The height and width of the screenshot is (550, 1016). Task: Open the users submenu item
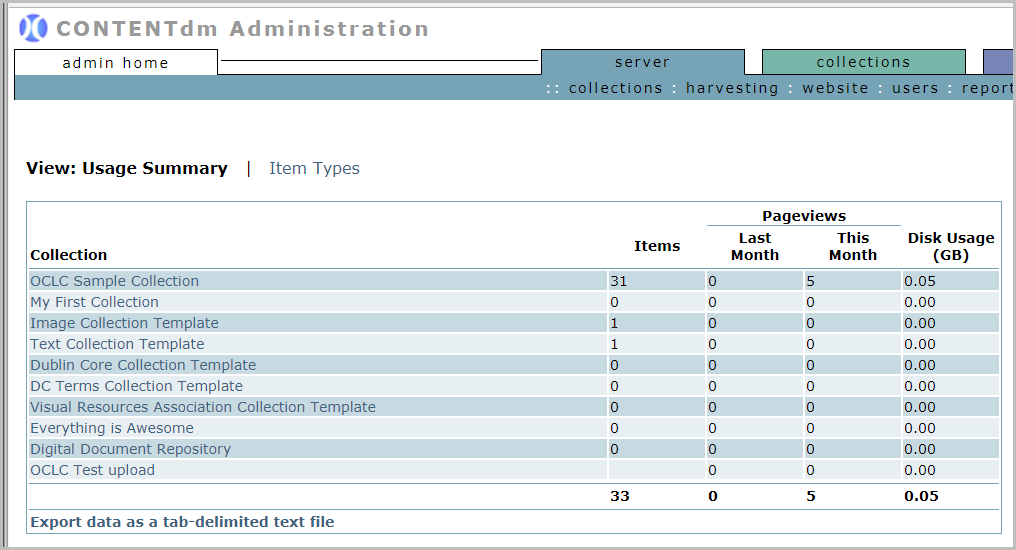tap(915, 88)
